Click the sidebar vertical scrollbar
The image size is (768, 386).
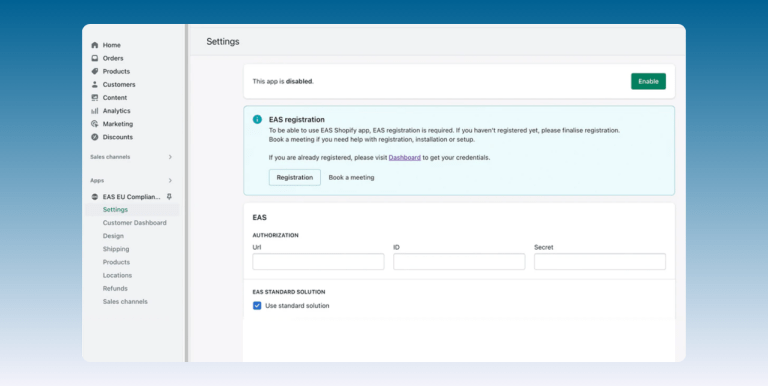(187, 193)
